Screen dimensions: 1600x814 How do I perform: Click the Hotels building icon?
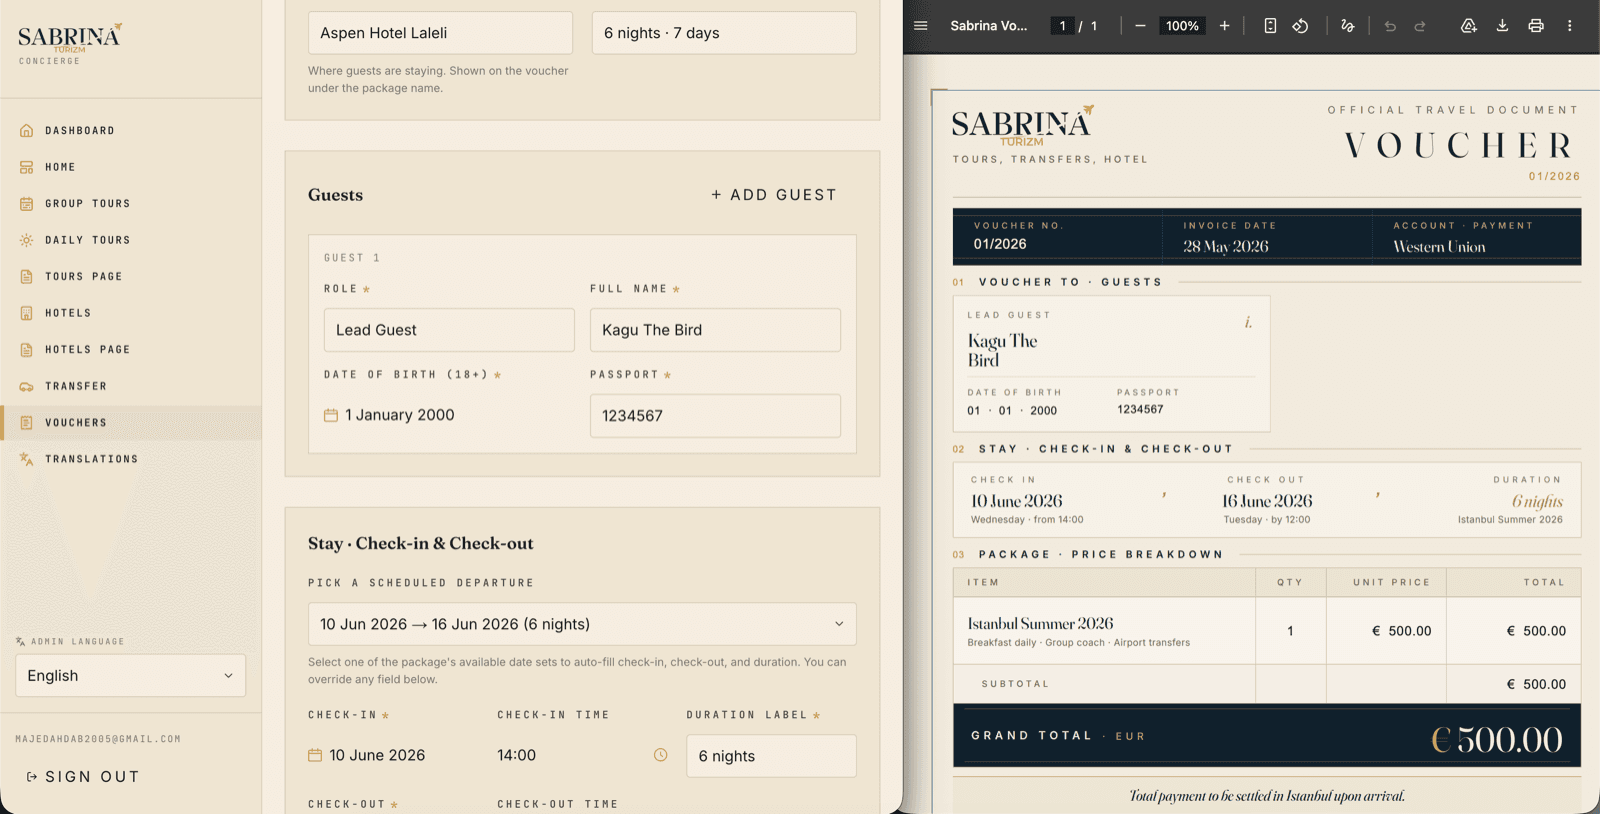[27, 313]
